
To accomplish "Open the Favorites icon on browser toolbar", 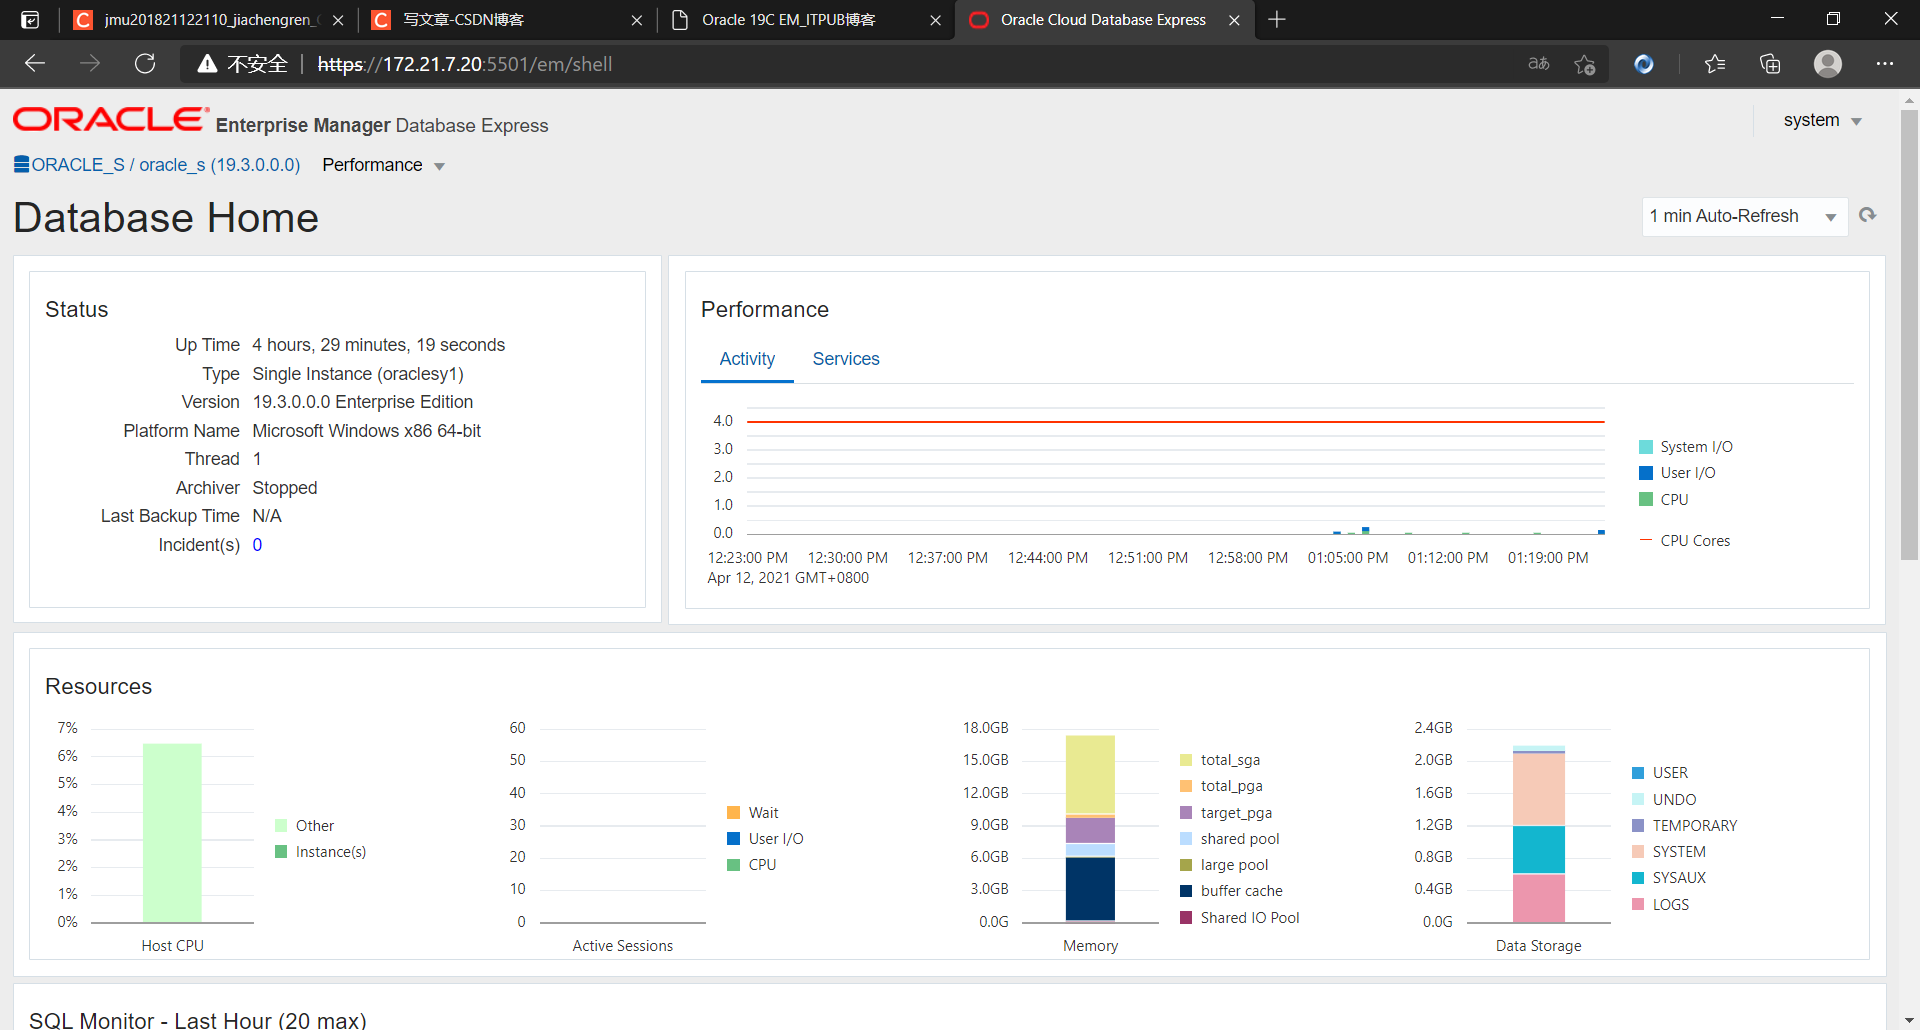I will click(x=1715, y=63).
